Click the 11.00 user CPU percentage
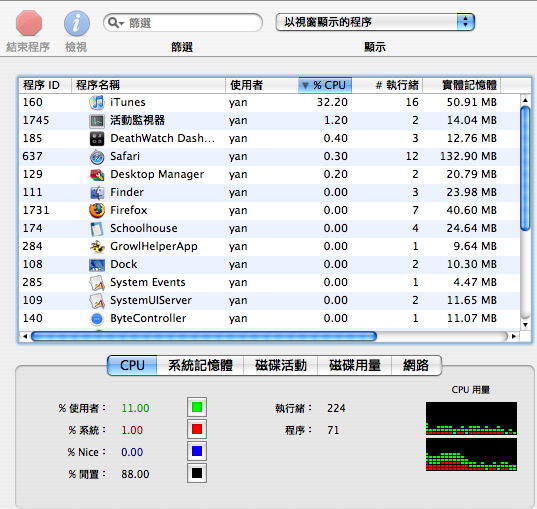The image size is (537, 509). coord(135,408)
